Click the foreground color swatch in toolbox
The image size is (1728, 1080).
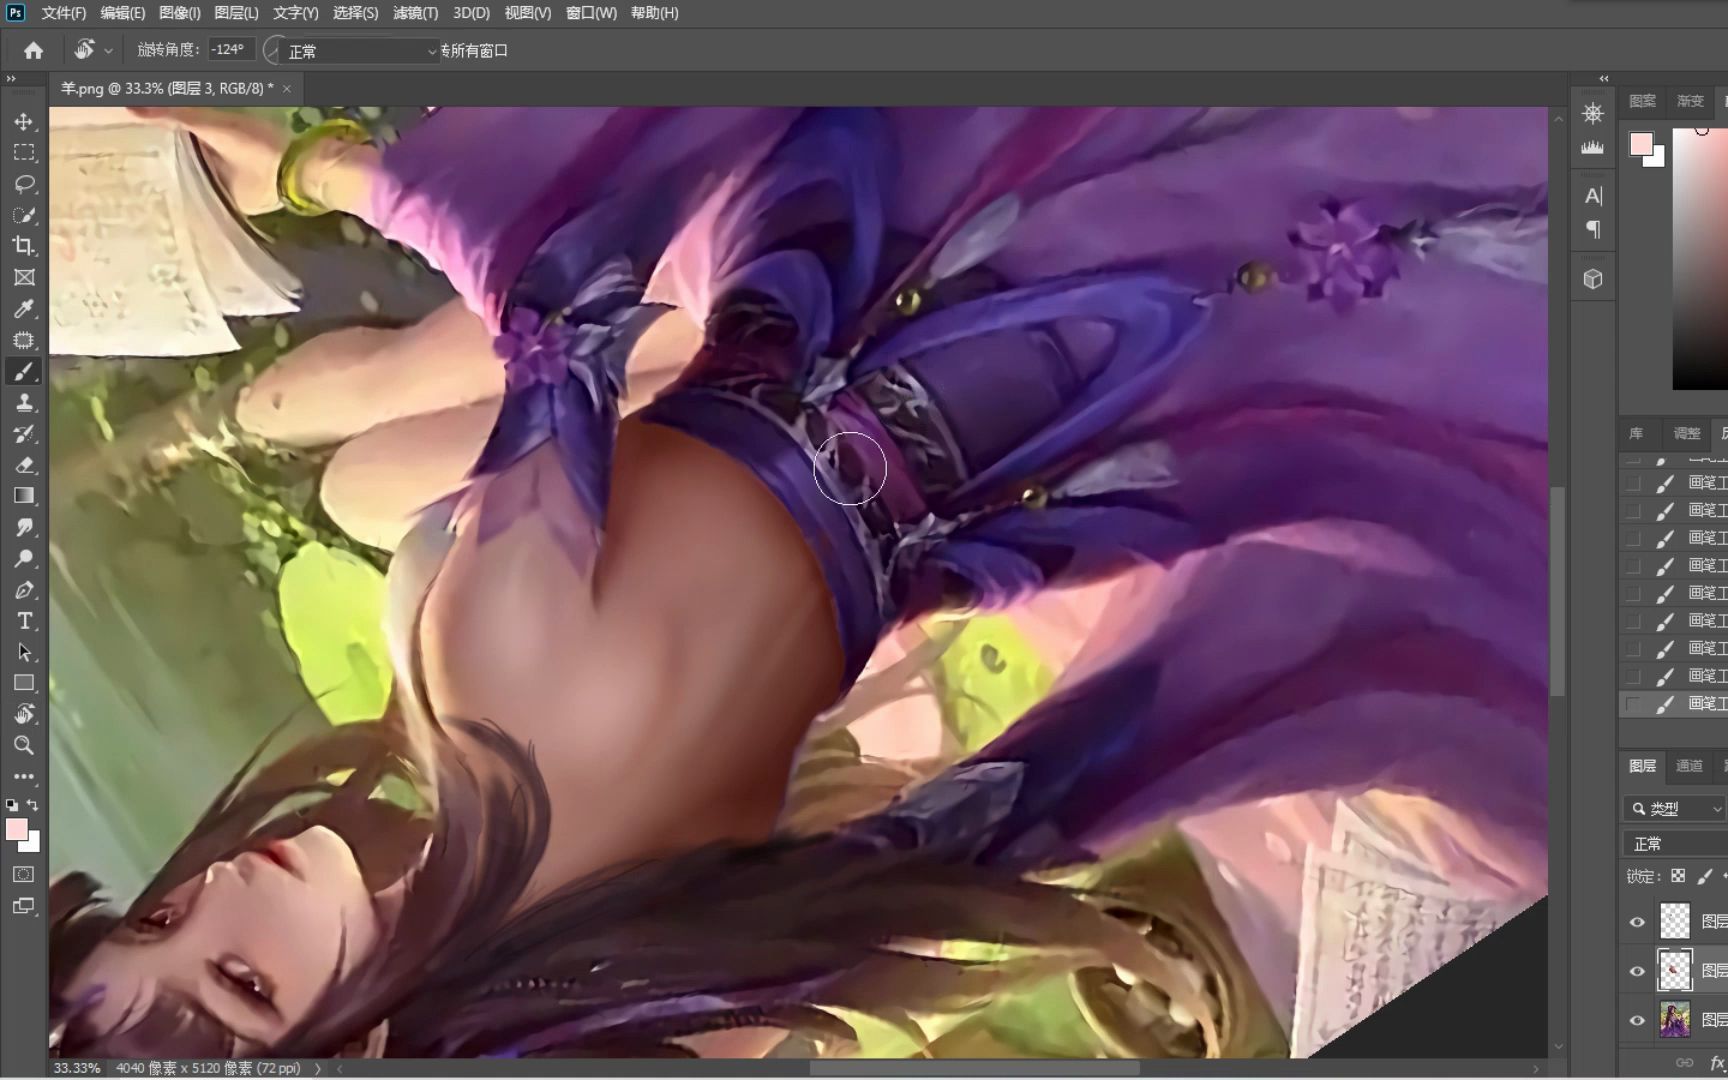click(x=17, y=830)
